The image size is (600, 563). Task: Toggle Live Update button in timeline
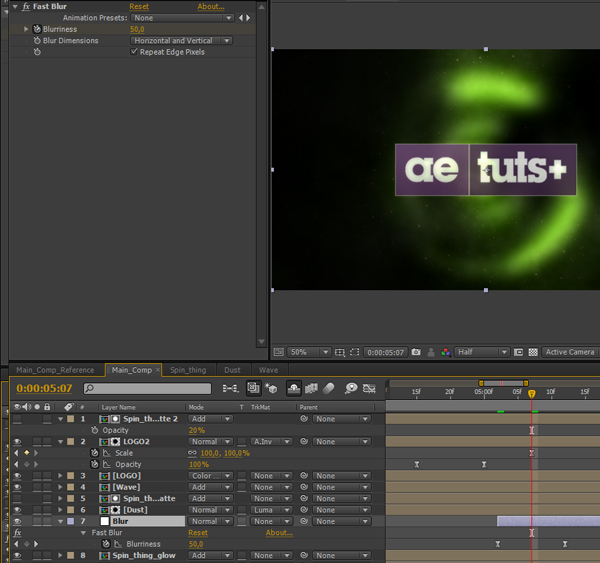click(253, 388)
